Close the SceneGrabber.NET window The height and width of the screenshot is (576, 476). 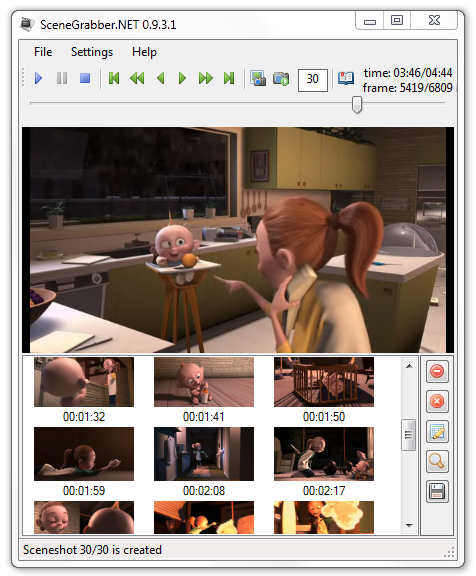coord(434,21)
